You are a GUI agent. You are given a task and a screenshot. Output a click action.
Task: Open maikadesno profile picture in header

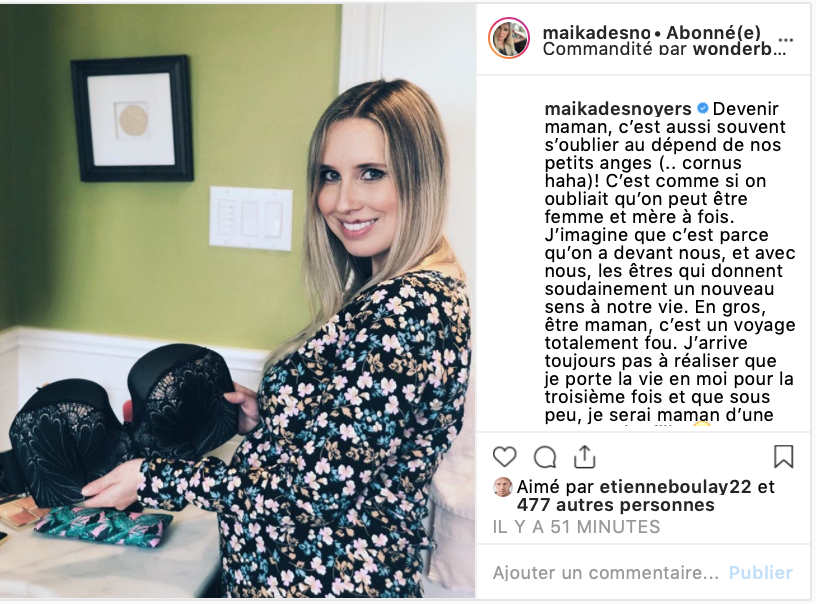[508, 38]
